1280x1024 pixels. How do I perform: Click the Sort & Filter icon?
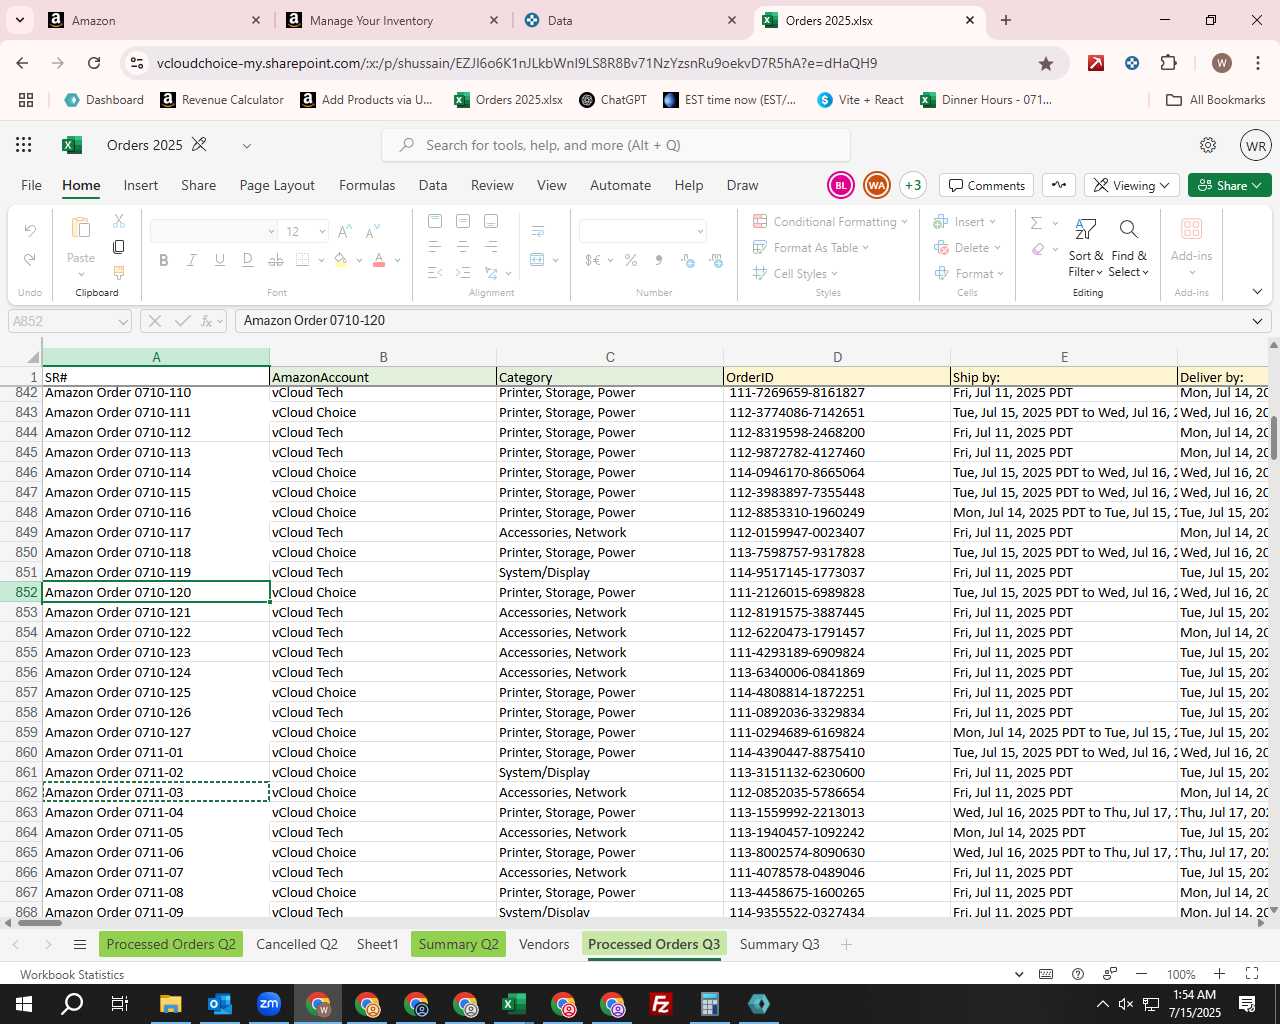pyautogui.click(x=1085, y=230)
